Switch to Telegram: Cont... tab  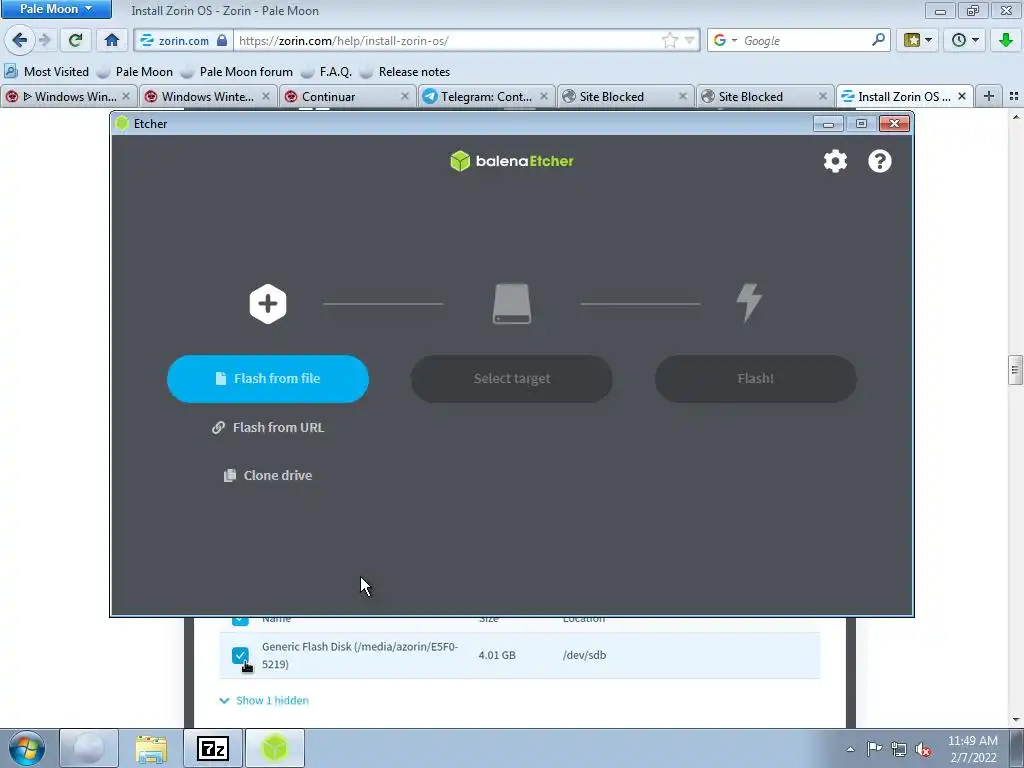(x=485, y=97)
